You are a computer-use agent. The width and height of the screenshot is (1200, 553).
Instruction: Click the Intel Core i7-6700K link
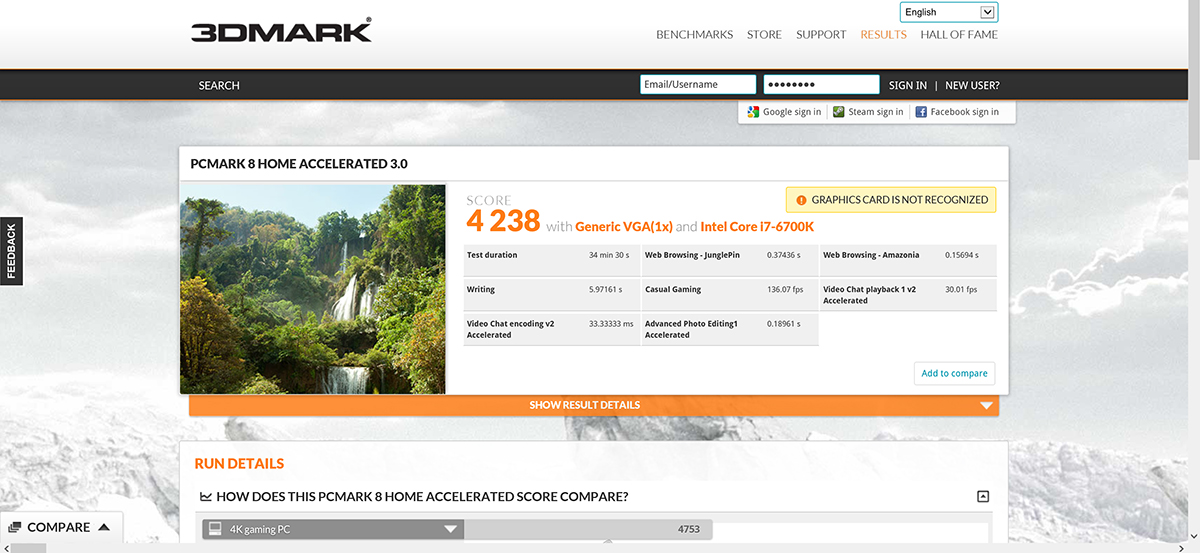pyautogui.click(x=757, y=227)
